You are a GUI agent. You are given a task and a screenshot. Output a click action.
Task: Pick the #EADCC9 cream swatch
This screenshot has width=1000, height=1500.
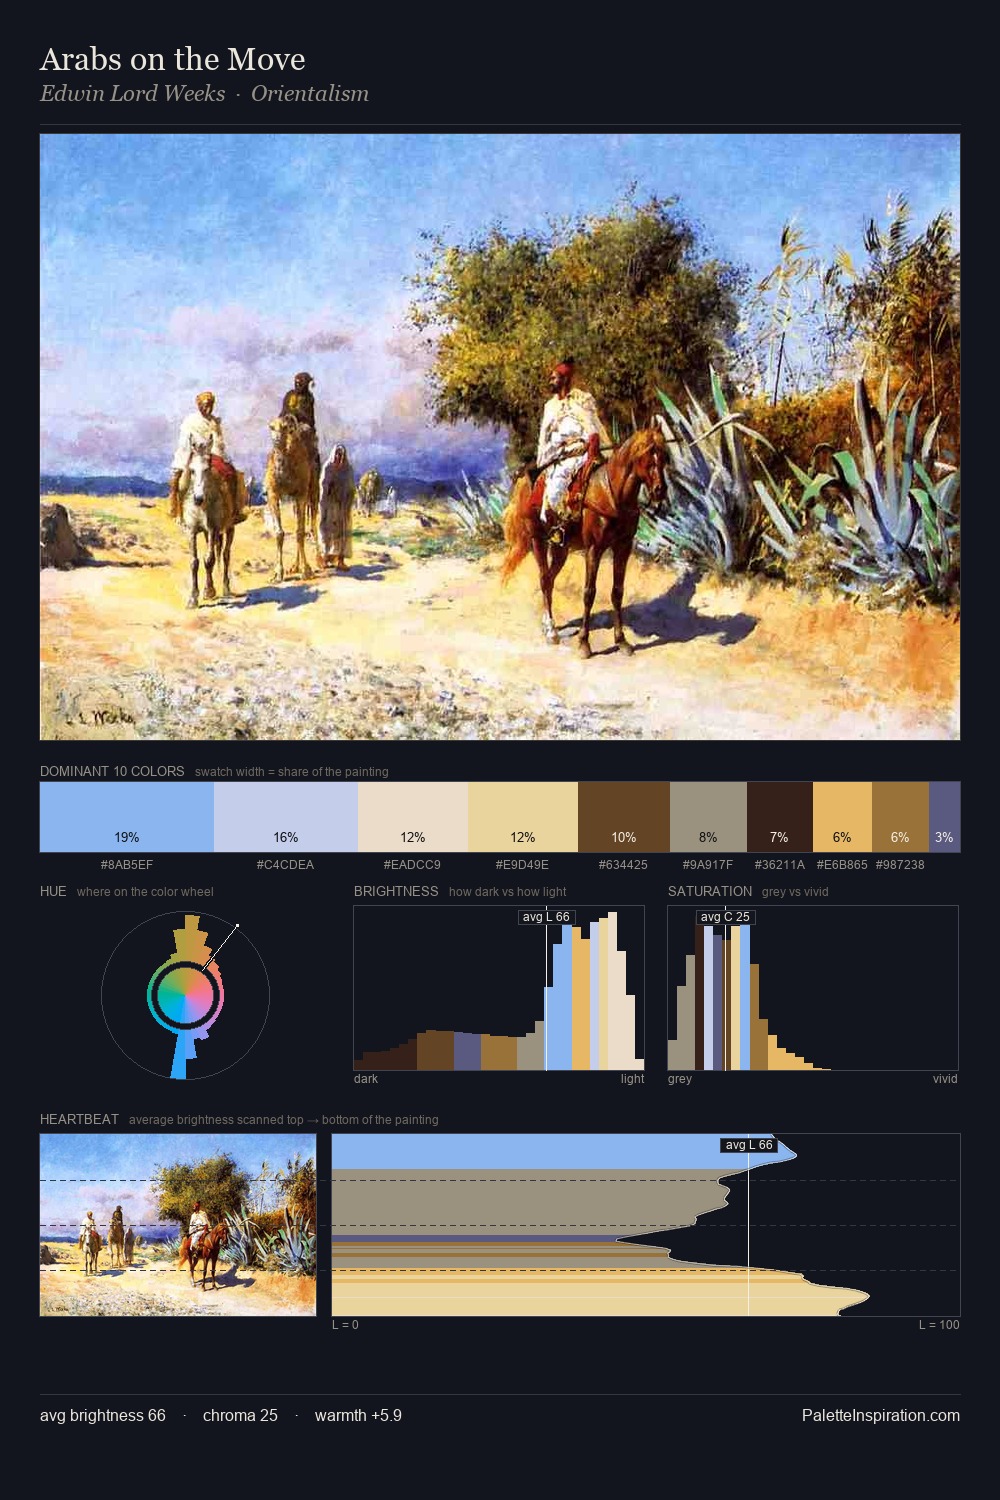coord(413,817)
